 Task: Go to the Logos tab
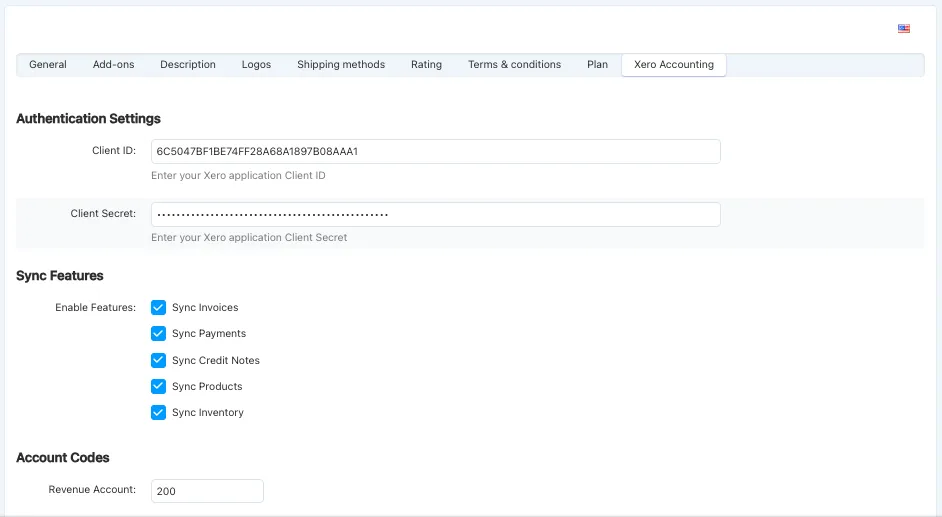(x=257, y=64)
